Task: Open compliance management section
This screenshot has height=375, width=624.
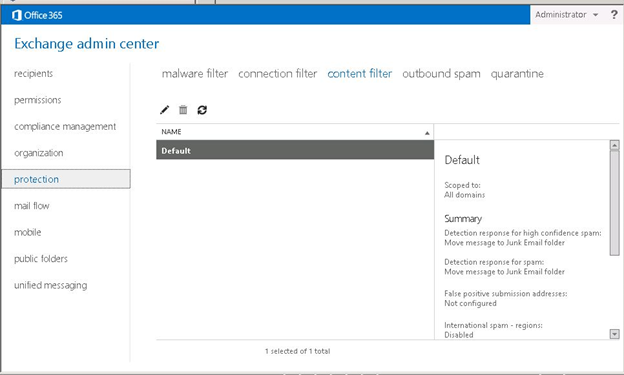Action: pyautogui.click(x=65, y=126)
